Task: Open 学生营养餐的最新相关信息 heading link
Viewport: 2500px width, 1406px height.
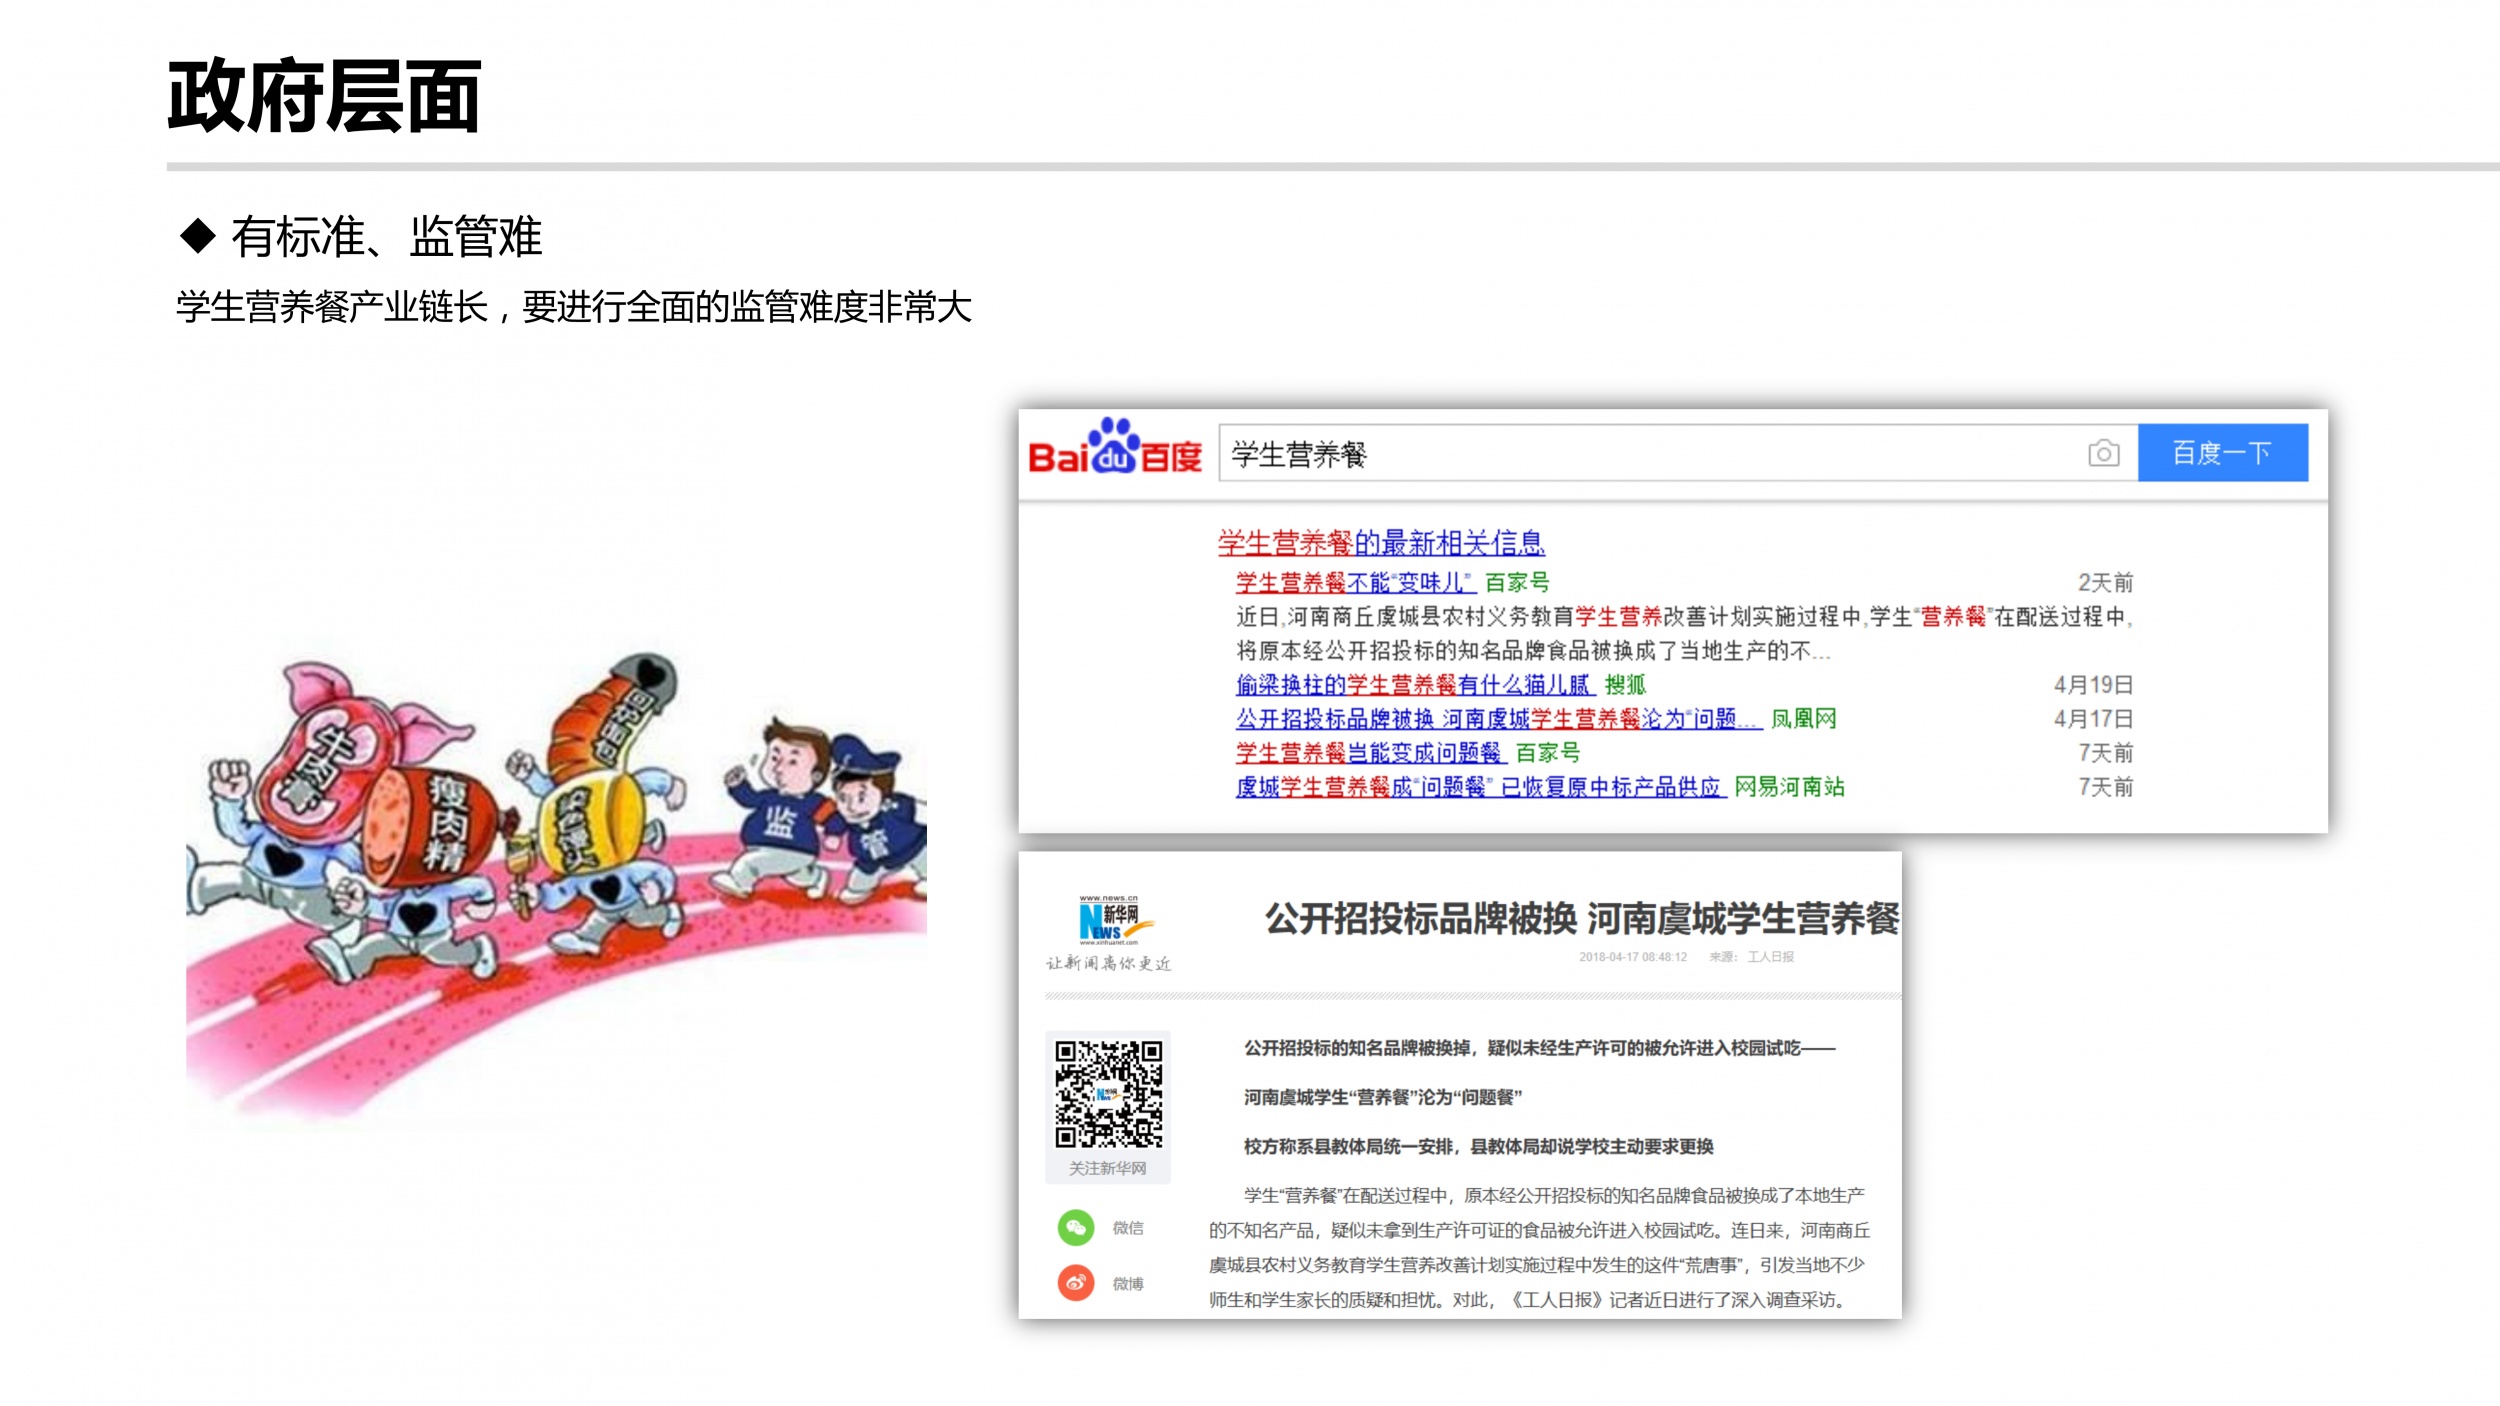Action: point(1380,543)
